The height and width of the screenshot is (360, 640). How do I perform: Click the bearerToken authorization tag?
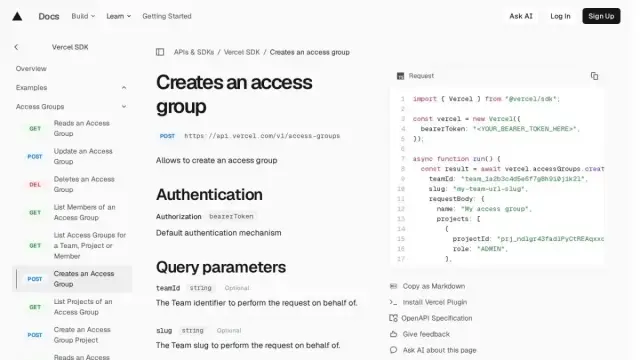[x=231, y=216]
